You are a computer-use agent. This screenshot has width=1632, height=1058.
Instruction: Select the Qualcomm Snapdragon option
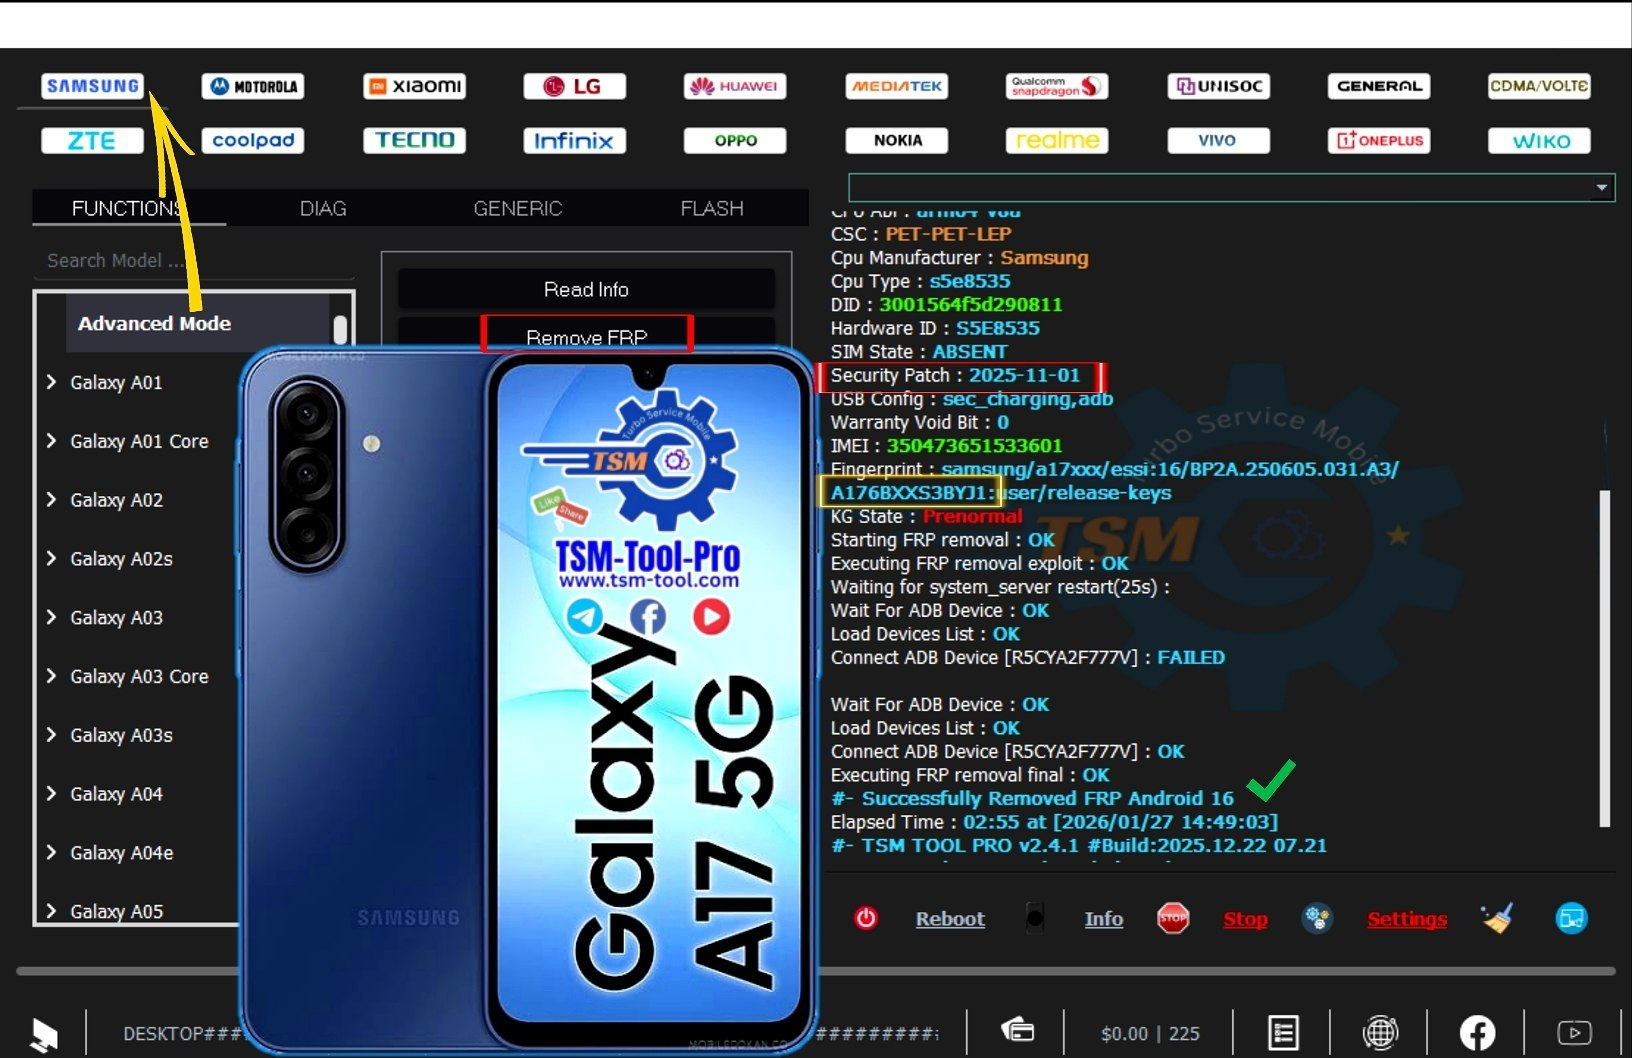click(1057, 86)
